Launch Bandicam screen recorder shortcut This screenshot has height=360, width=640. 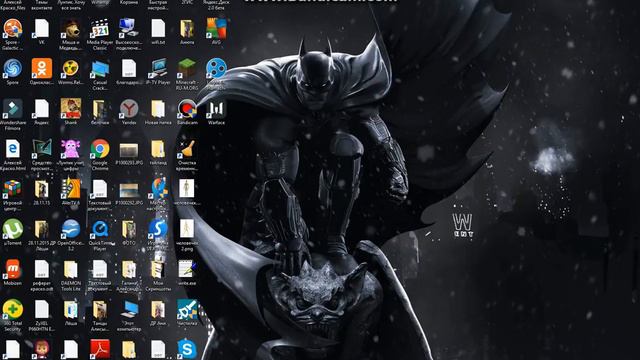click(x=187, y=109)
